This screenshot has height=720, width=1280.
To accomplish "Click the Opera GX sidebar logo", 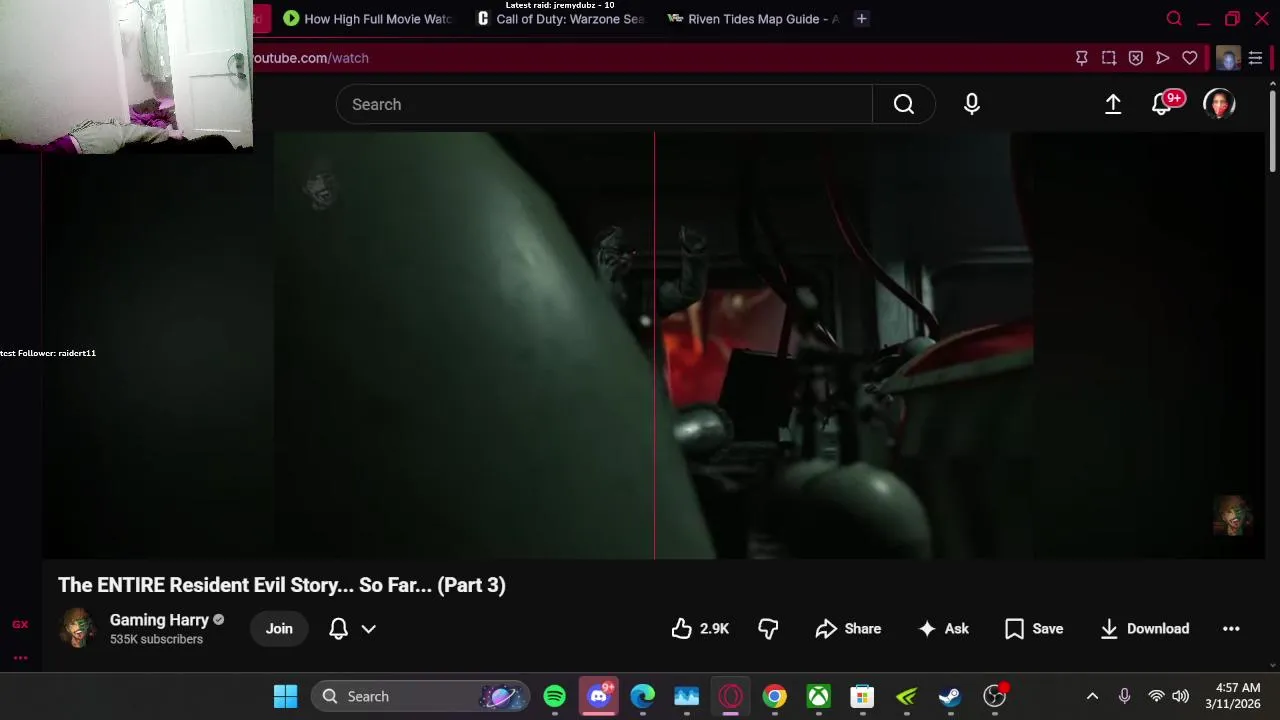I will point(20,624).
